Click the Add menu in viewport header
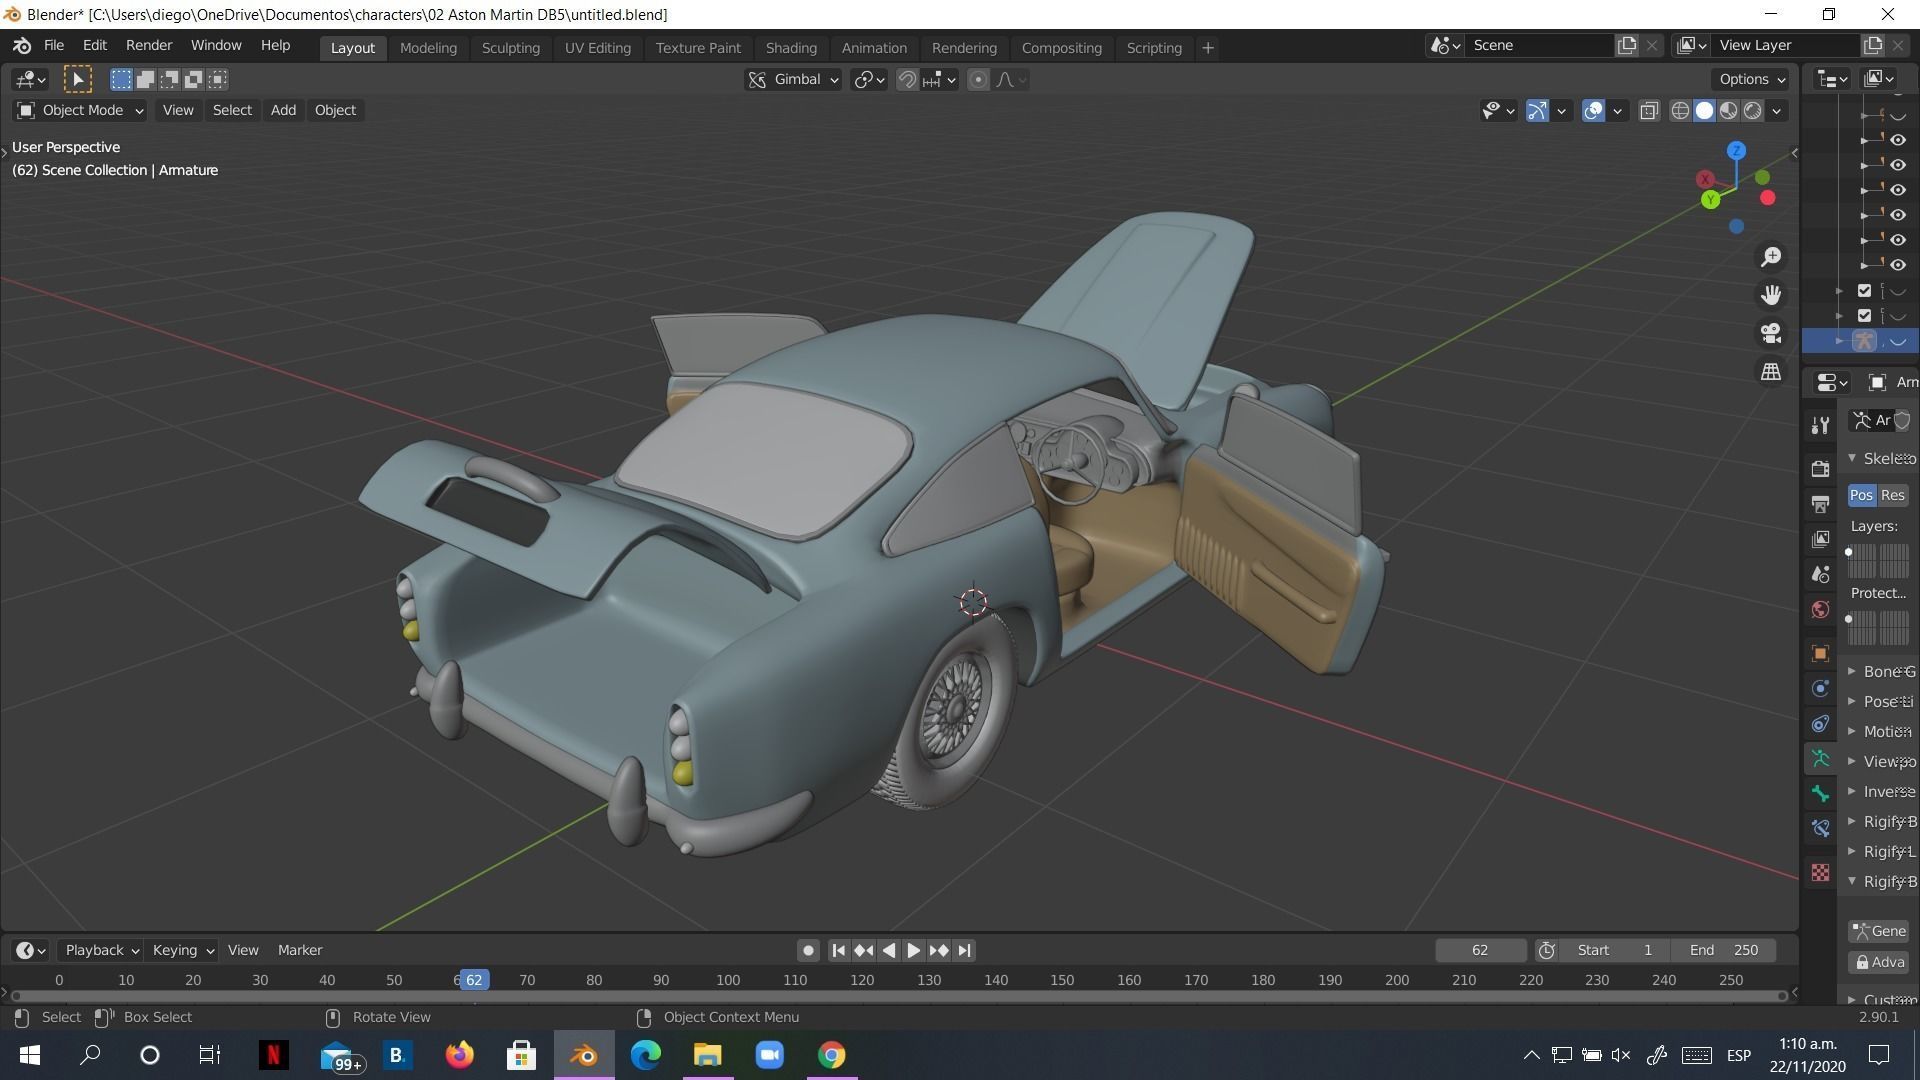1920x1080 pixels. pos(283,110)
